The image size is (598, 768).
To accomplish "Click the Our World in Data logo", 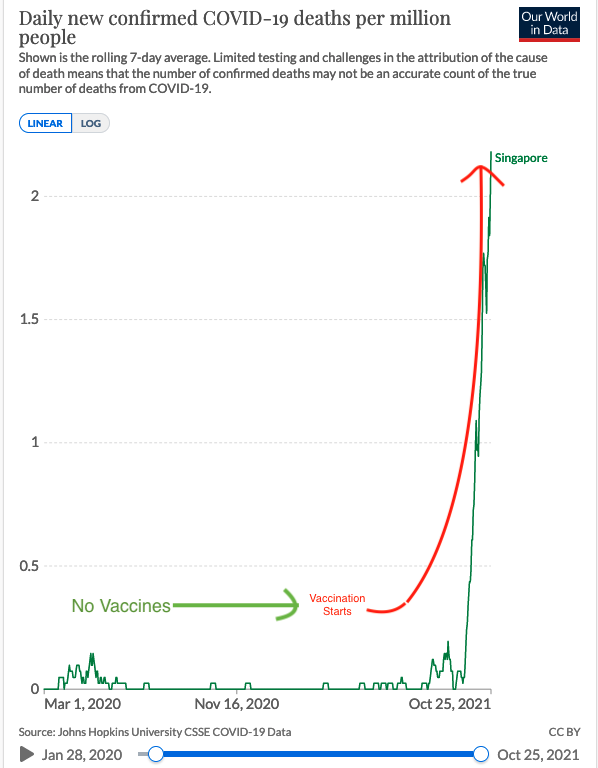I will point(549,24).
